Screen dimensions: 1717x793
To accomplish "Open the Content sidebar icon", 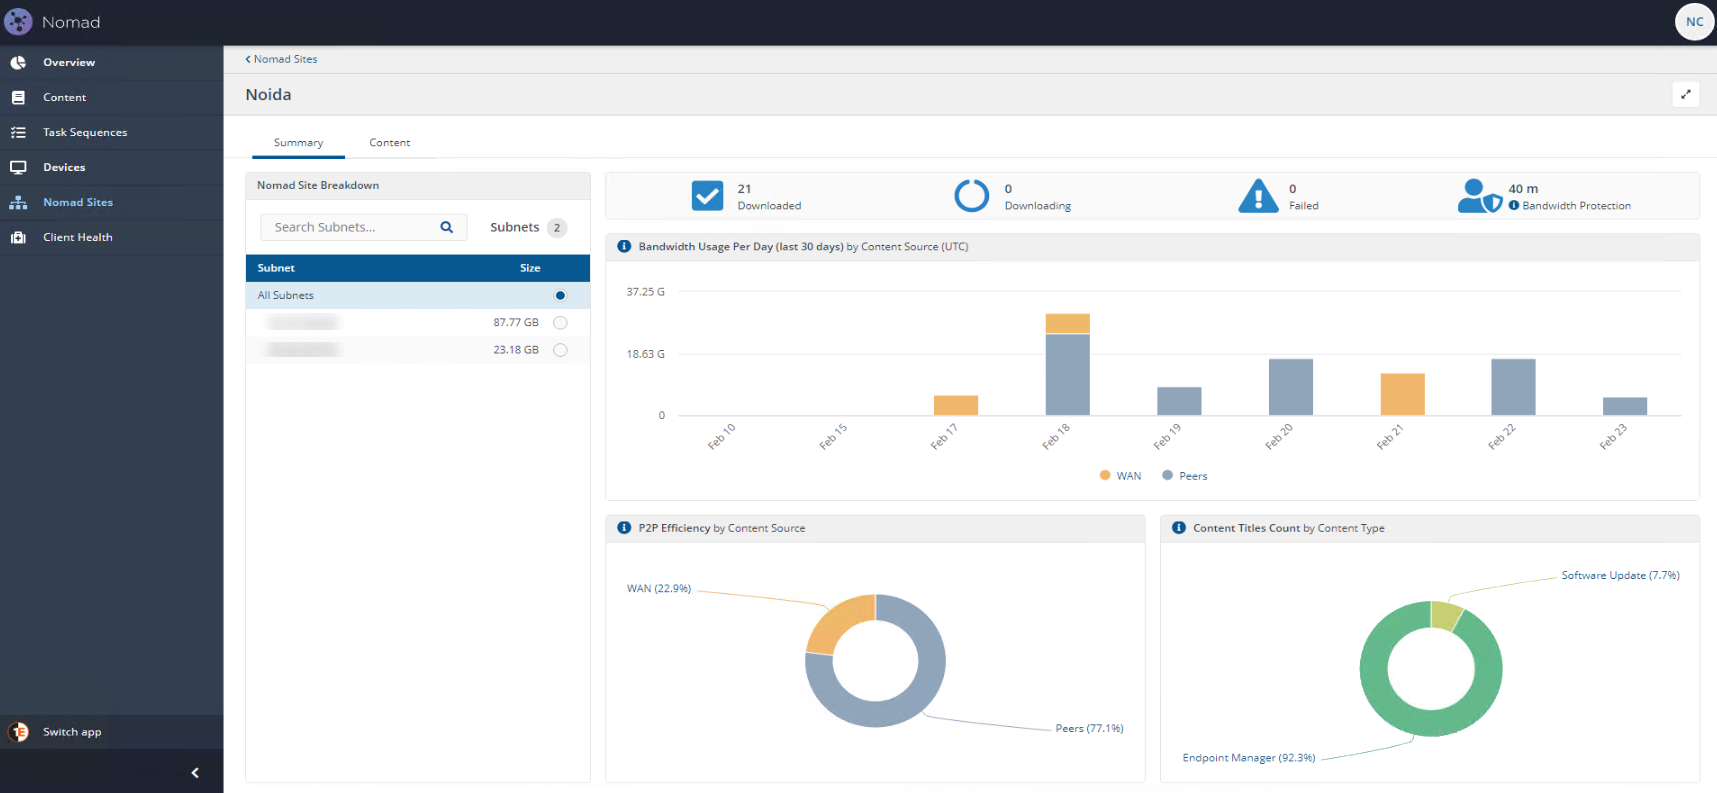I will click(18, 97).
